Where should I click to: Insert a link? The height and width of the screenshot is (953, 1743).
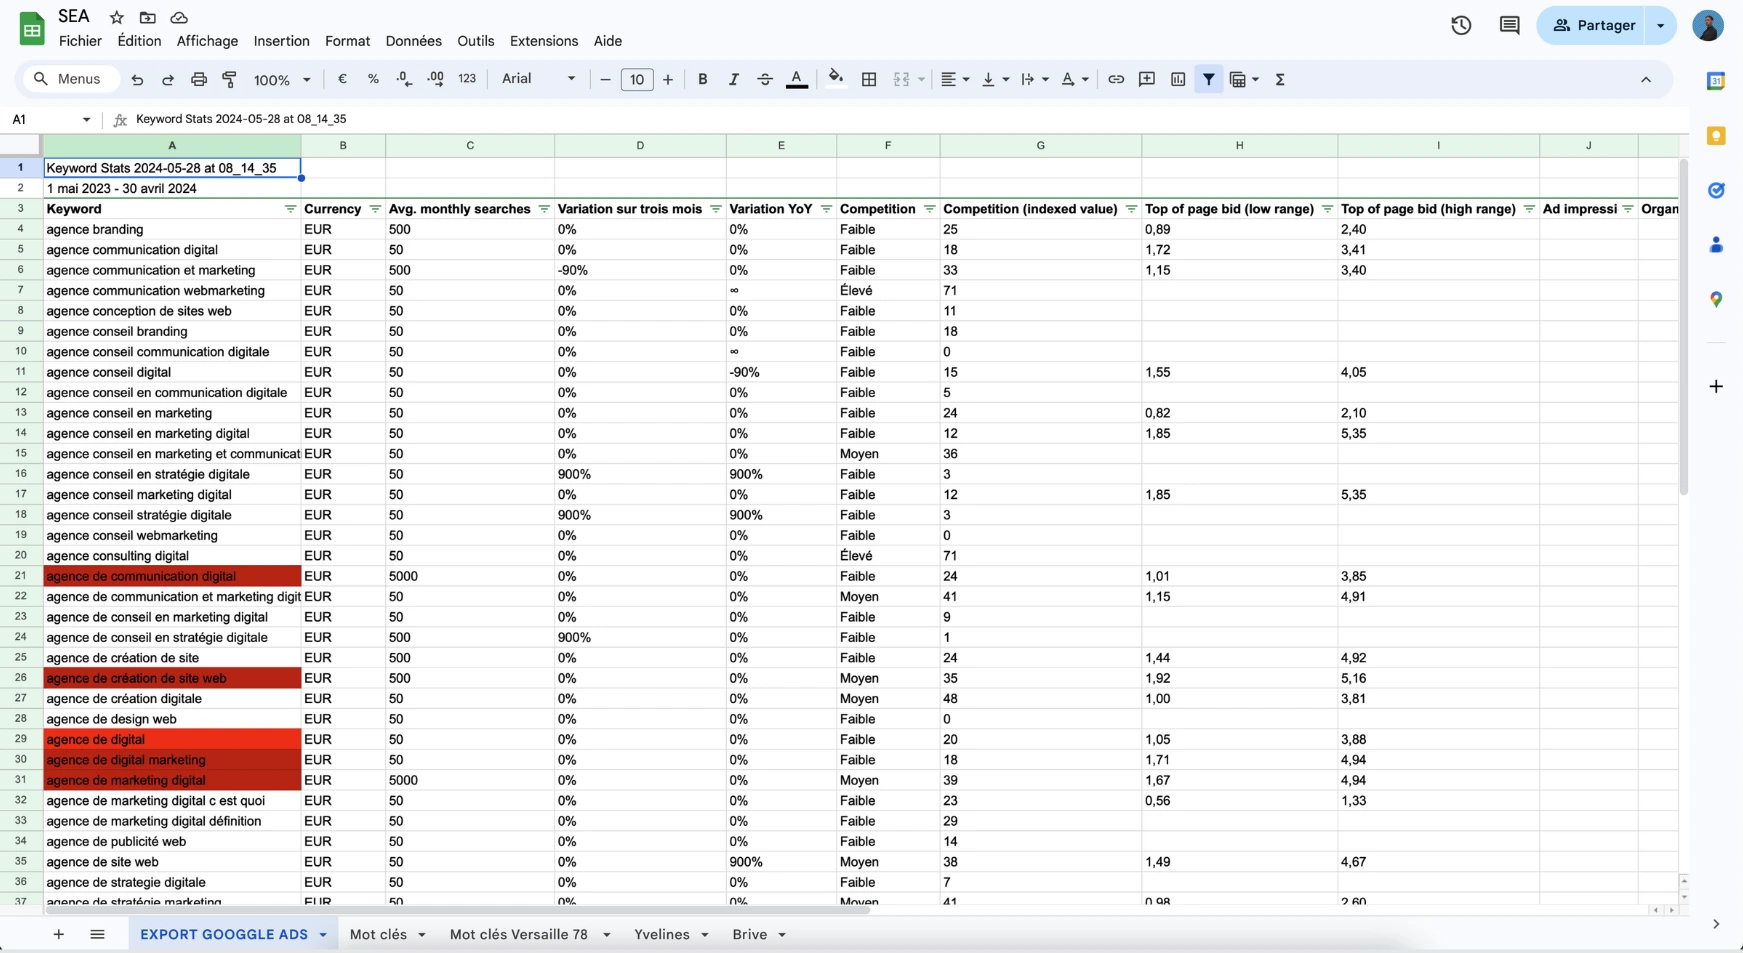1116,79
